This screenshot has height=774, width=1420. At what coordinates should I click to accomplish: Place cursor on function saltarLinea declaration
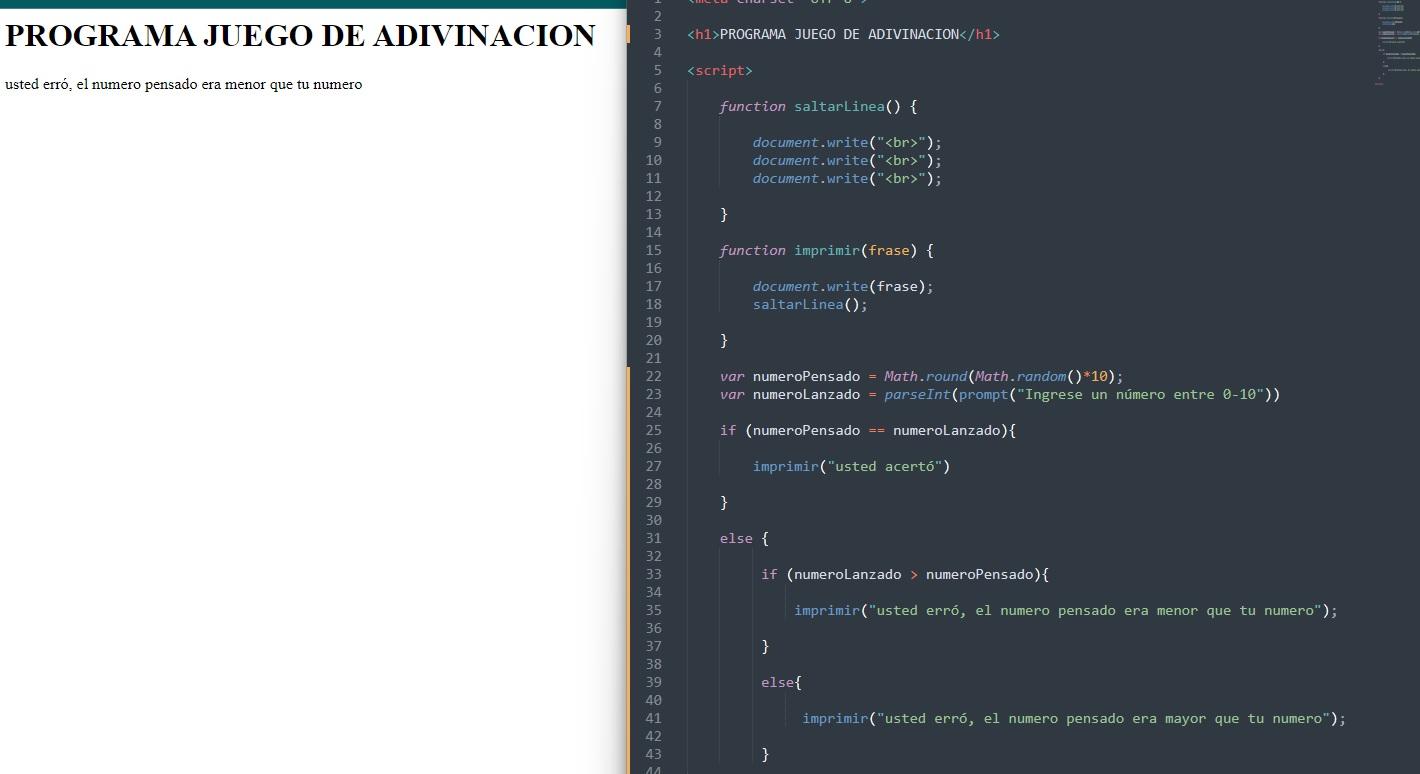coord(818,106)
